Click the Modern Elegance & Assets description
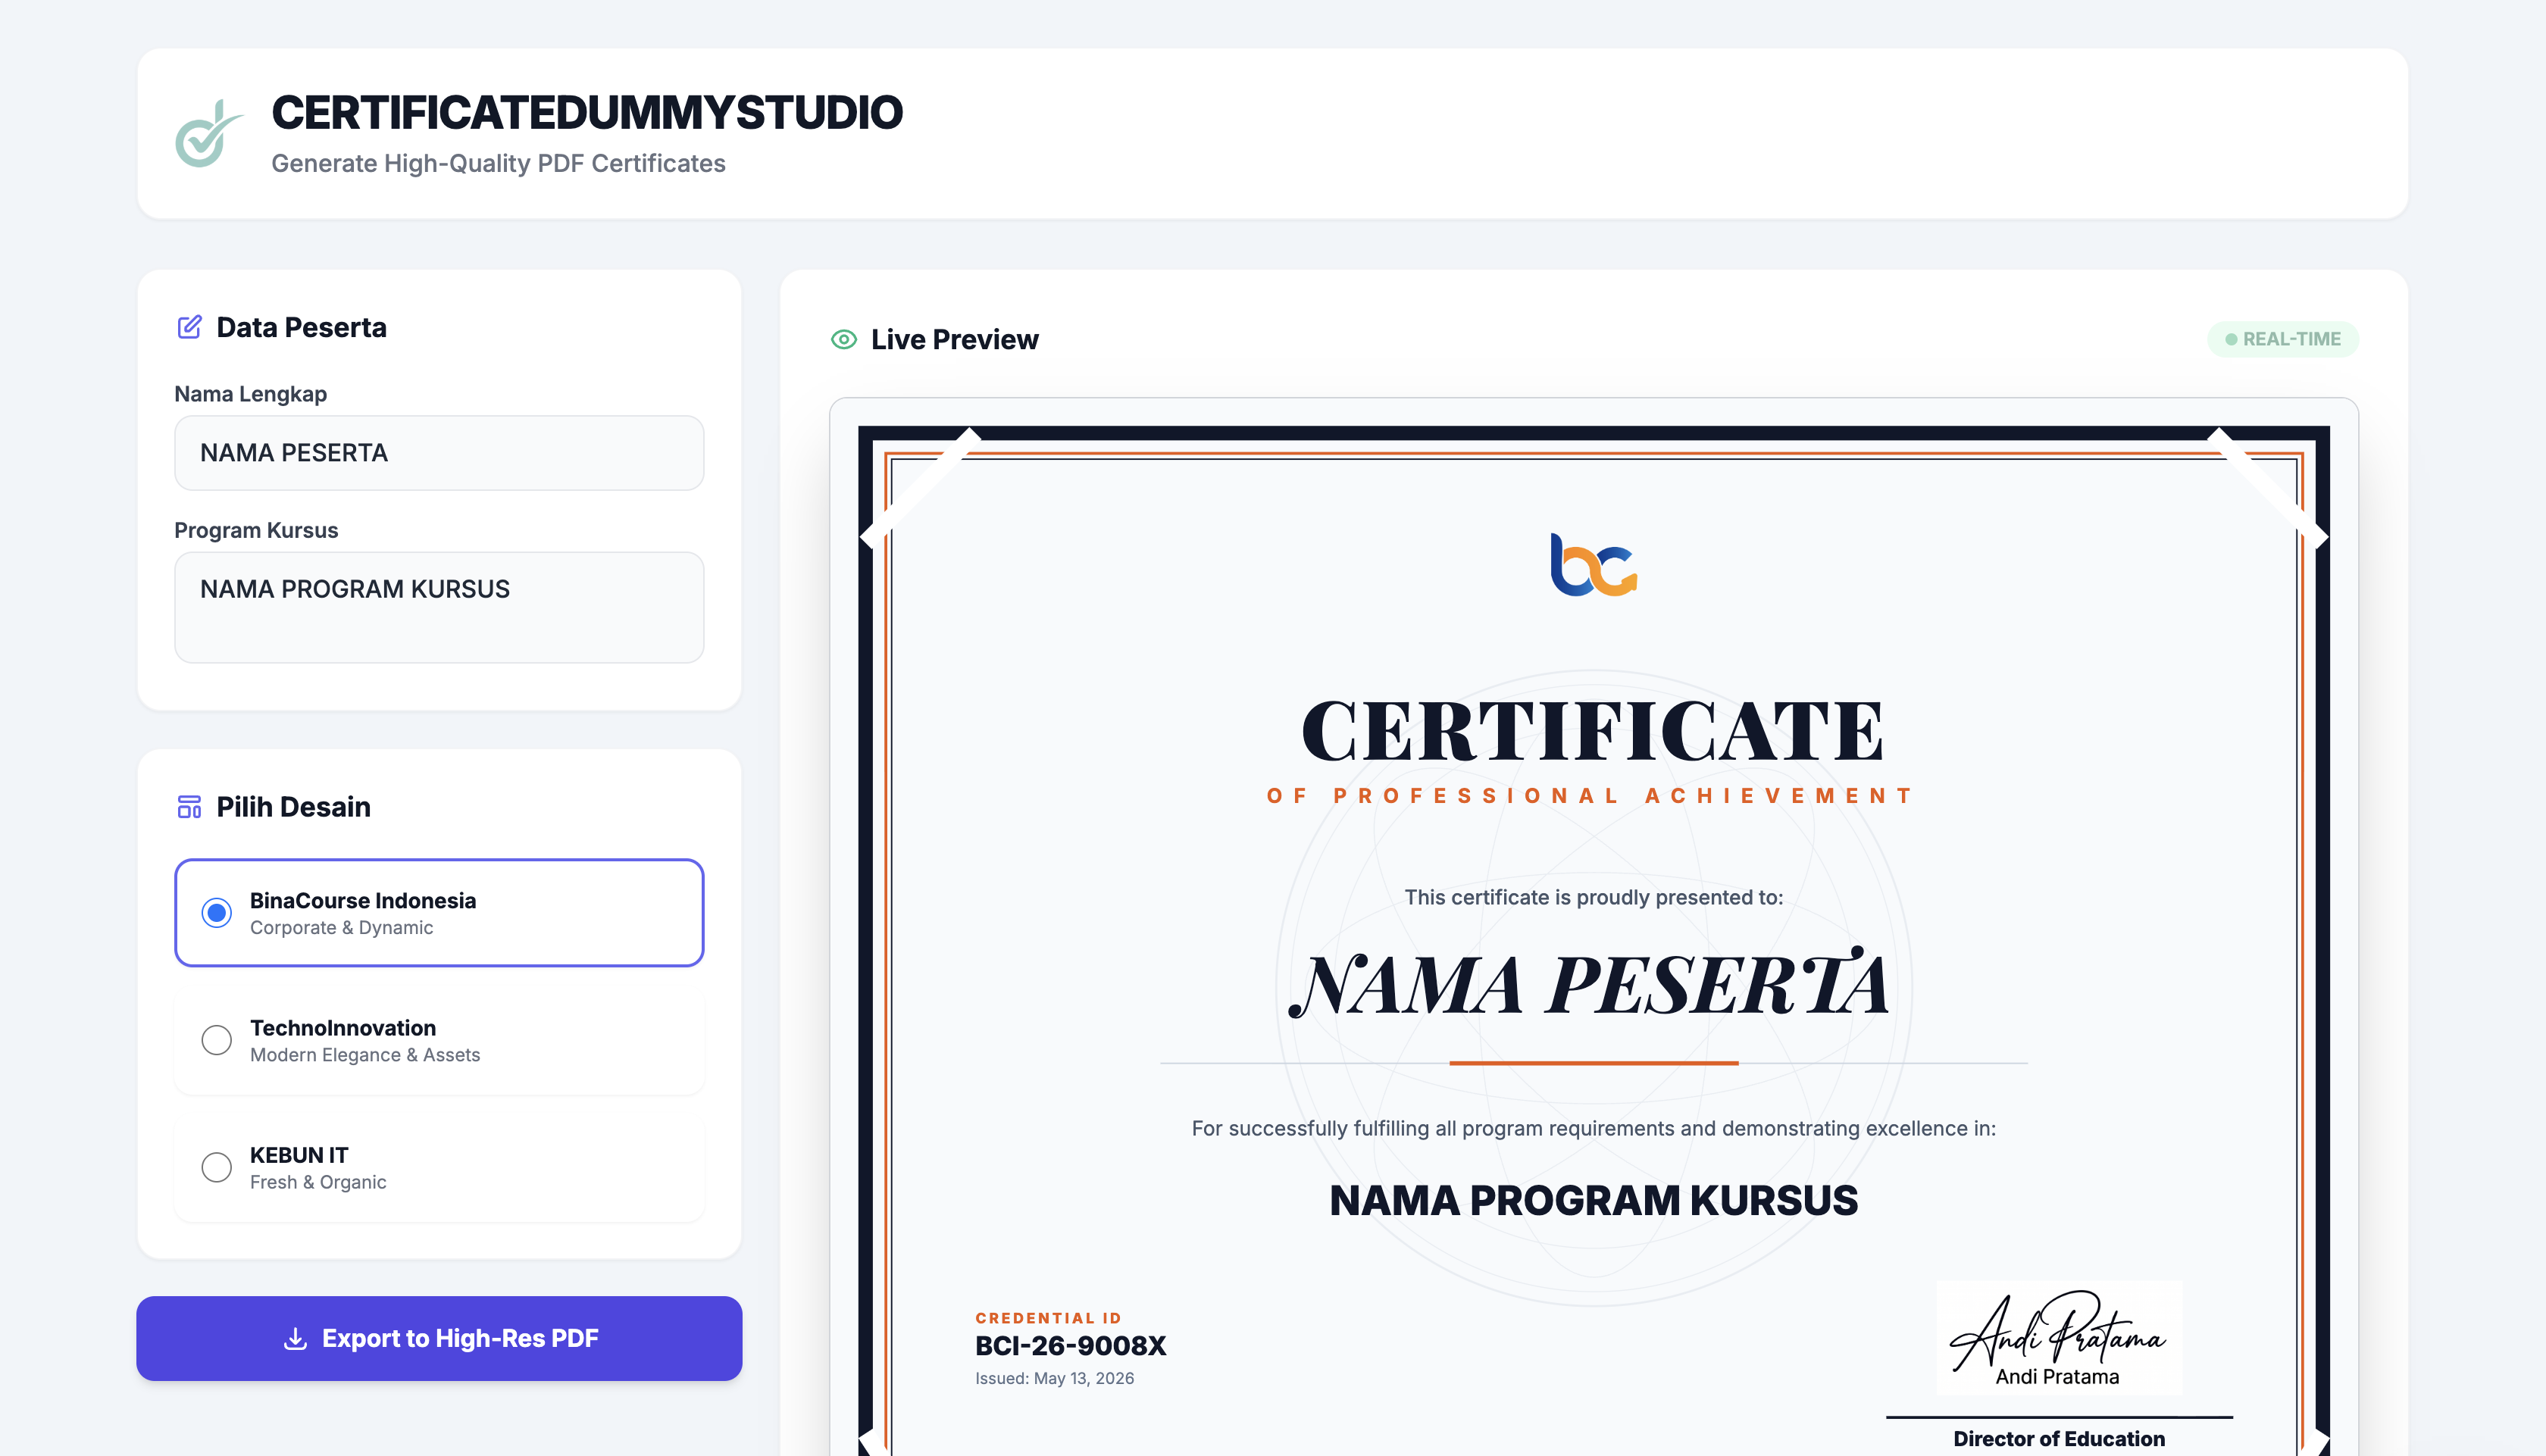The image size is (2546, 1456). pyautogui.click(x=365, y=1055)
